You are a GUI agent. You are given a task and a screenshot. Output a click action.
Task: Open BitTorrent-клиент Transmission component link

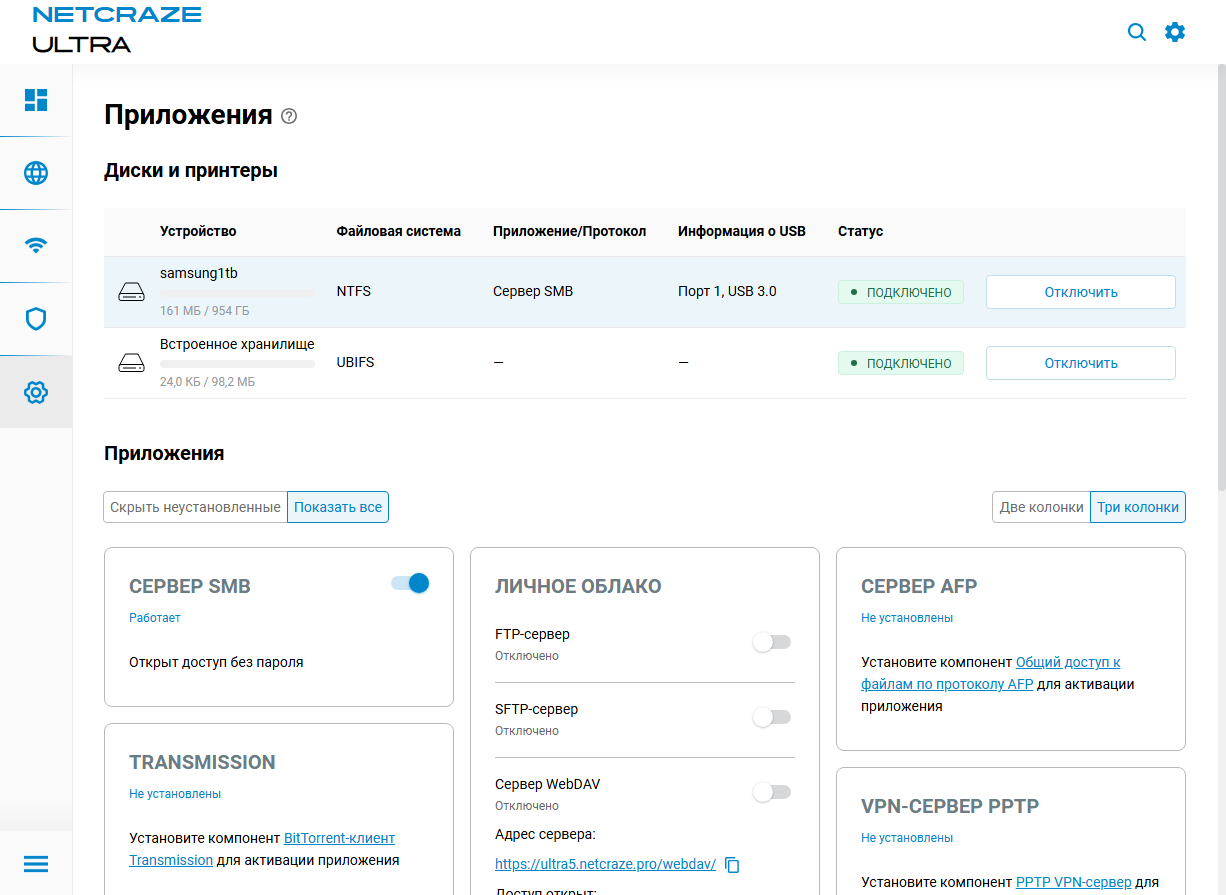[x=339, y=838]
